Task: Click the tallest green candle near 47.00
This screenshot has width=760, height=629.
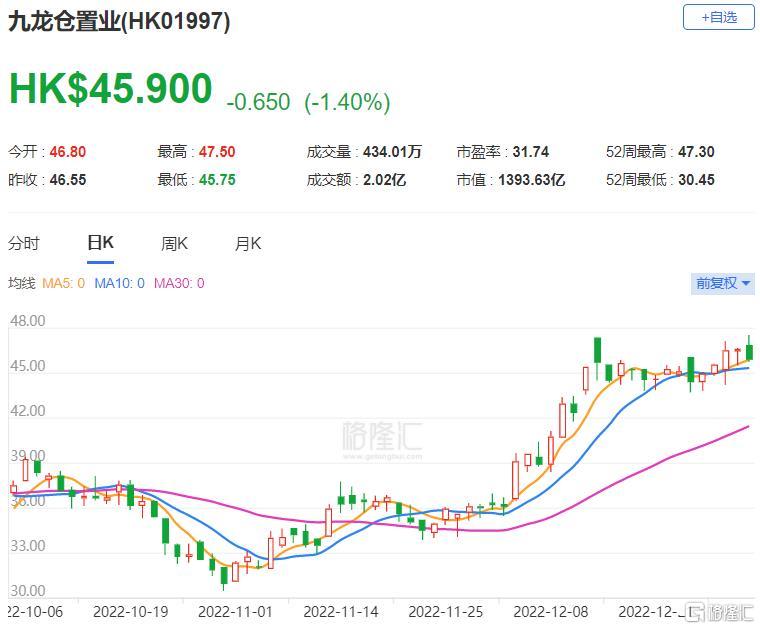Action: pyautogui.click(x=598, y=350)
